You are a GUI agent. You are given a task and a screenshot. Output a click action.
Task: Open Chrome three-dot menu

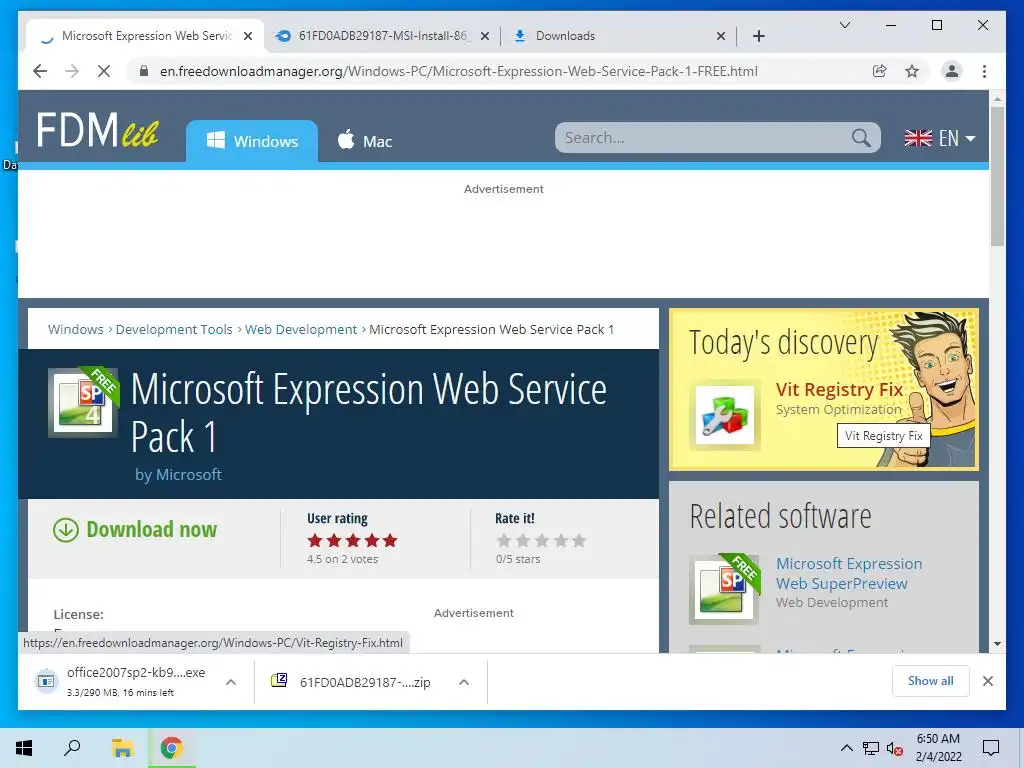point(984,71)
